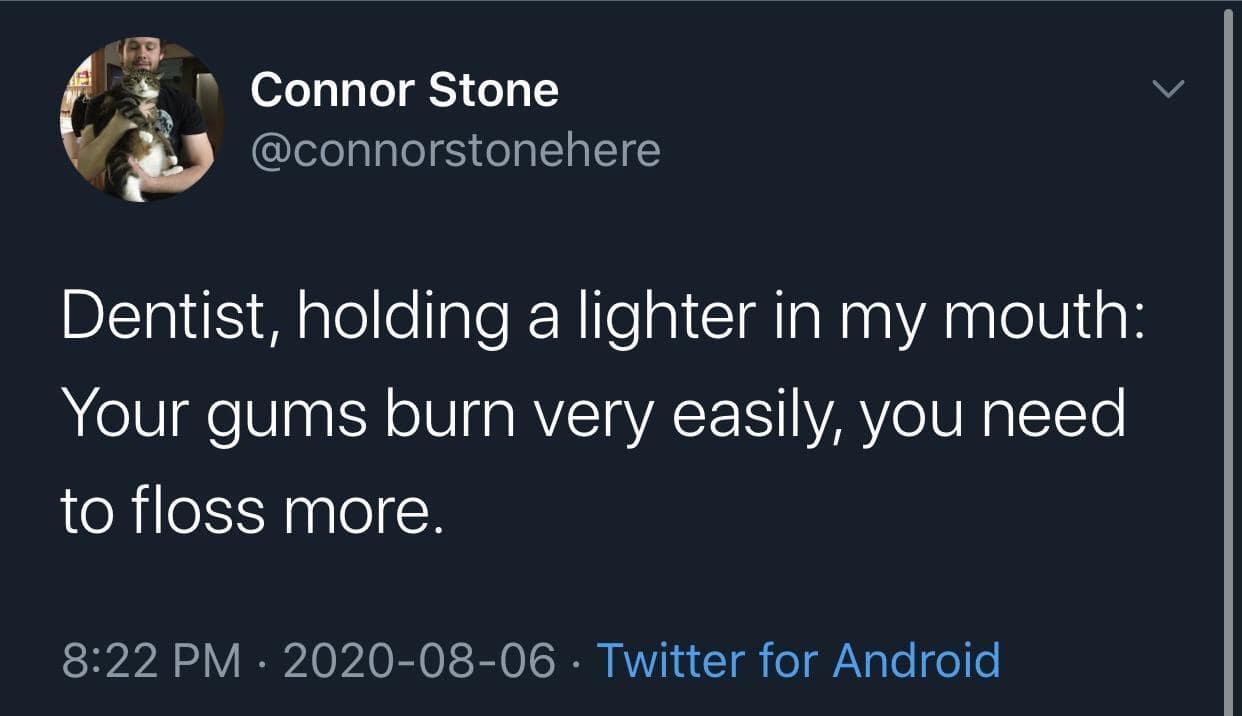
Task: Click Connor Stone's profile picture
Action: 142,120
